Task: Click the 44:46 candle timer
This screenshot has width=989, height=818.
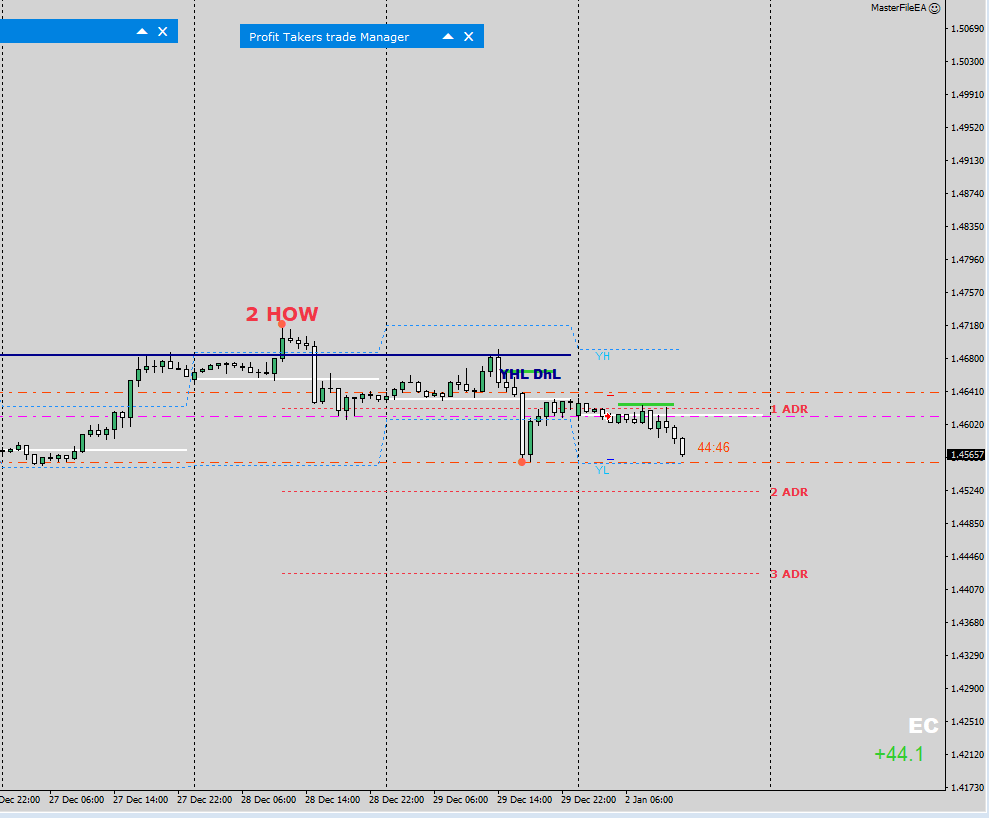Action: [x=713, y=448]
